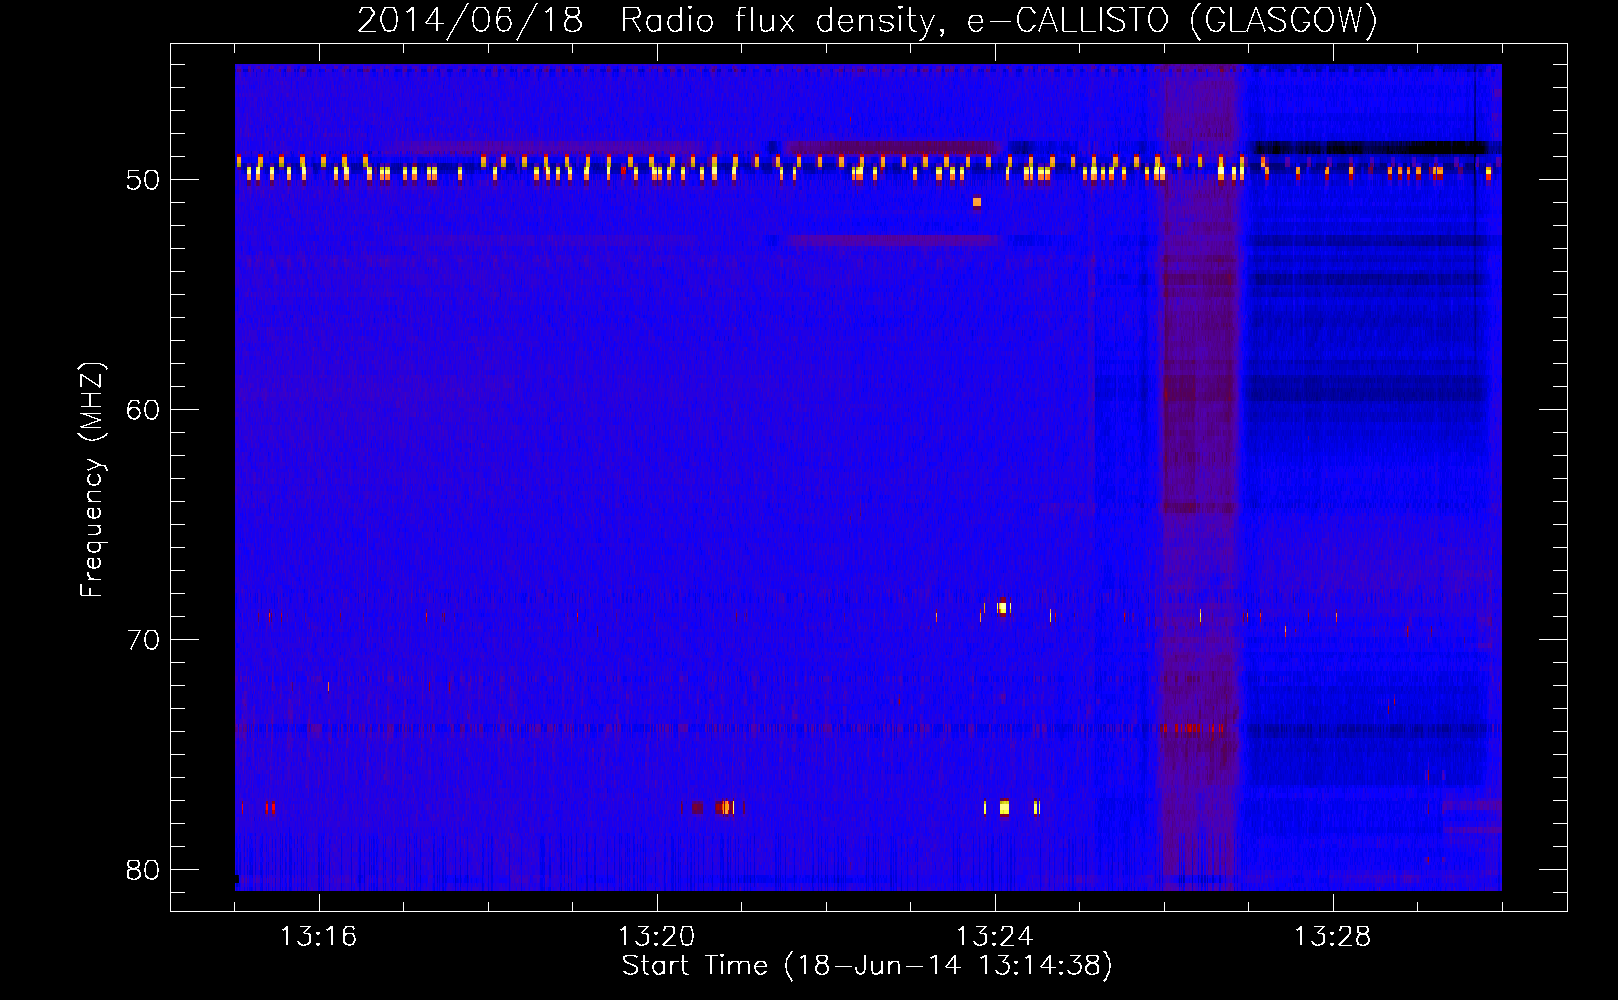Screen dimensions: 1618x1000
Task: Click the 13:20 time tick label
Action: click(656, 937)
